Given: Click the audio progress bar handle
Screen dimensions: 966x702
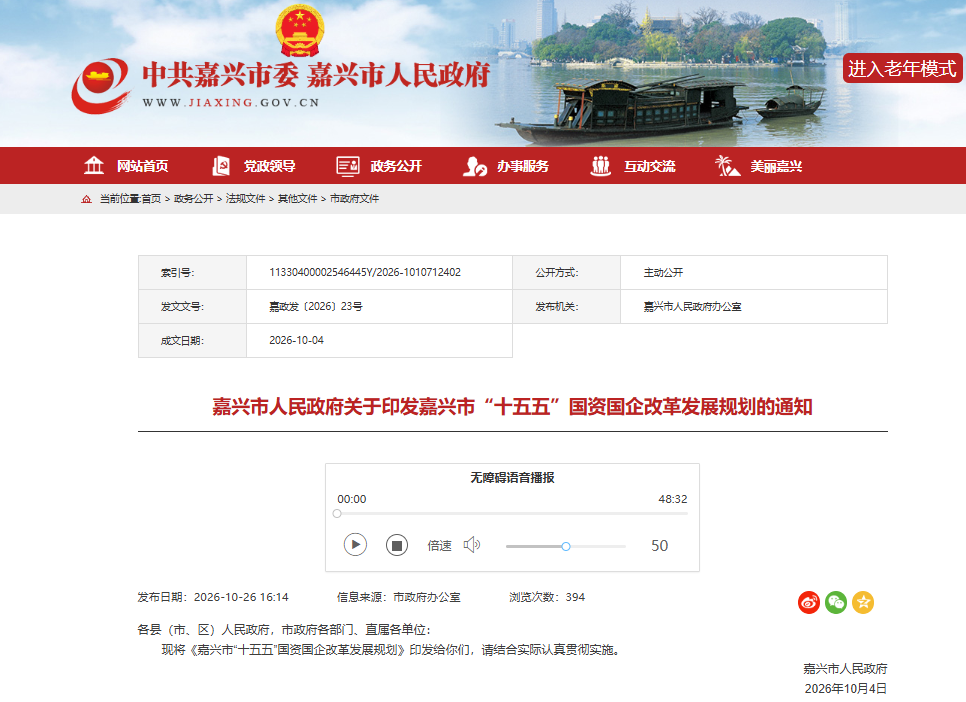Looking at the screenshot, I should 337,513.
